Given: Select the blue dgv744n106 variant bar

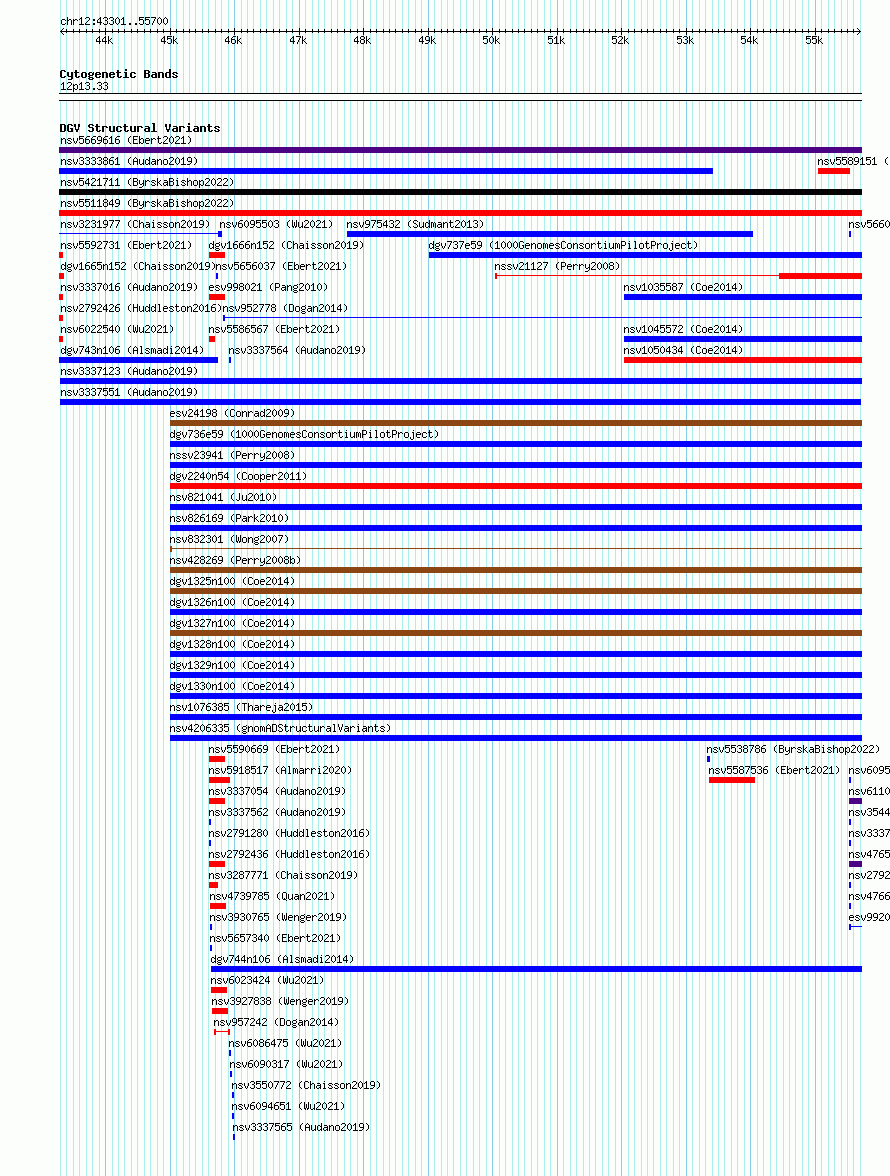Looking at the screenshot, I should click(x=536, y=969).
